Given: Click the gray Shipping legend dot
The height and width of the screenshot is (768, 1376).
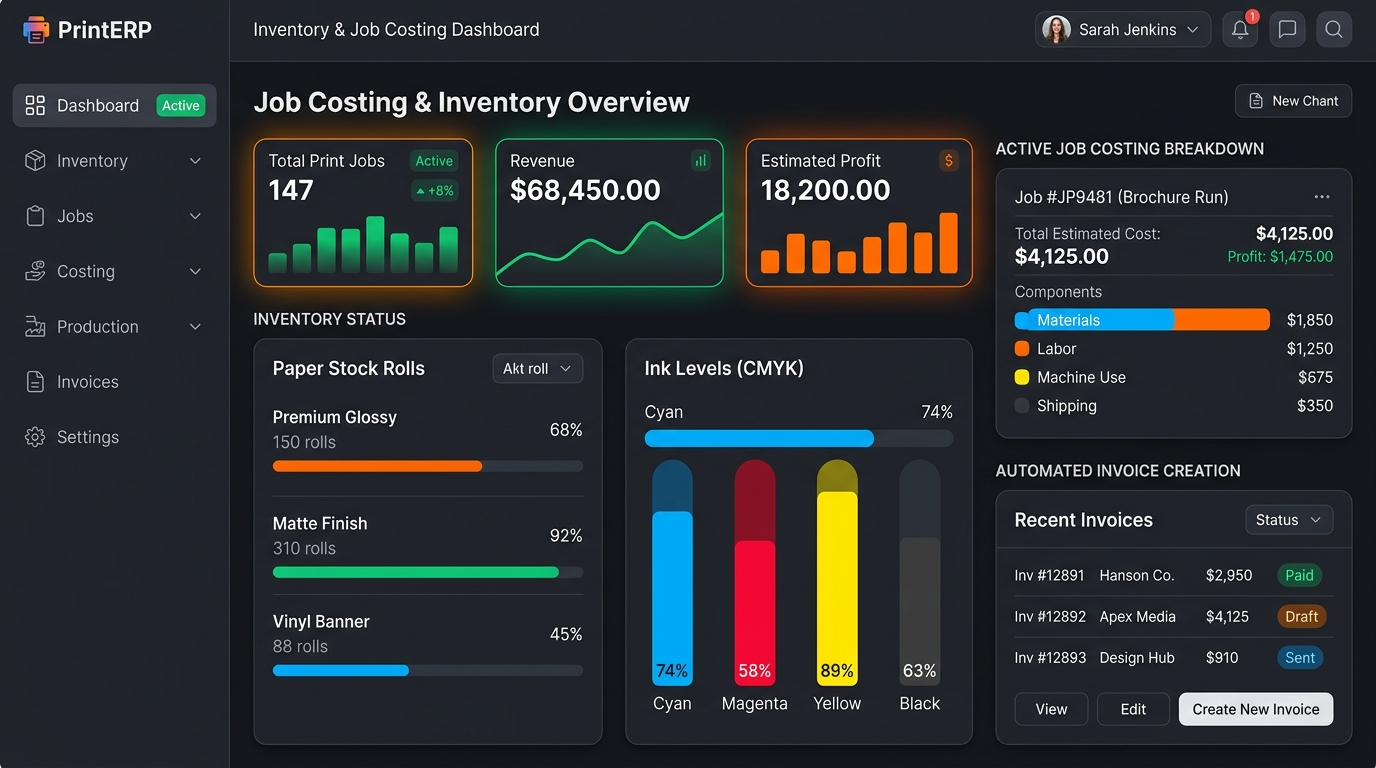Looking at the screenshot, I should (x=1022, y=406).
